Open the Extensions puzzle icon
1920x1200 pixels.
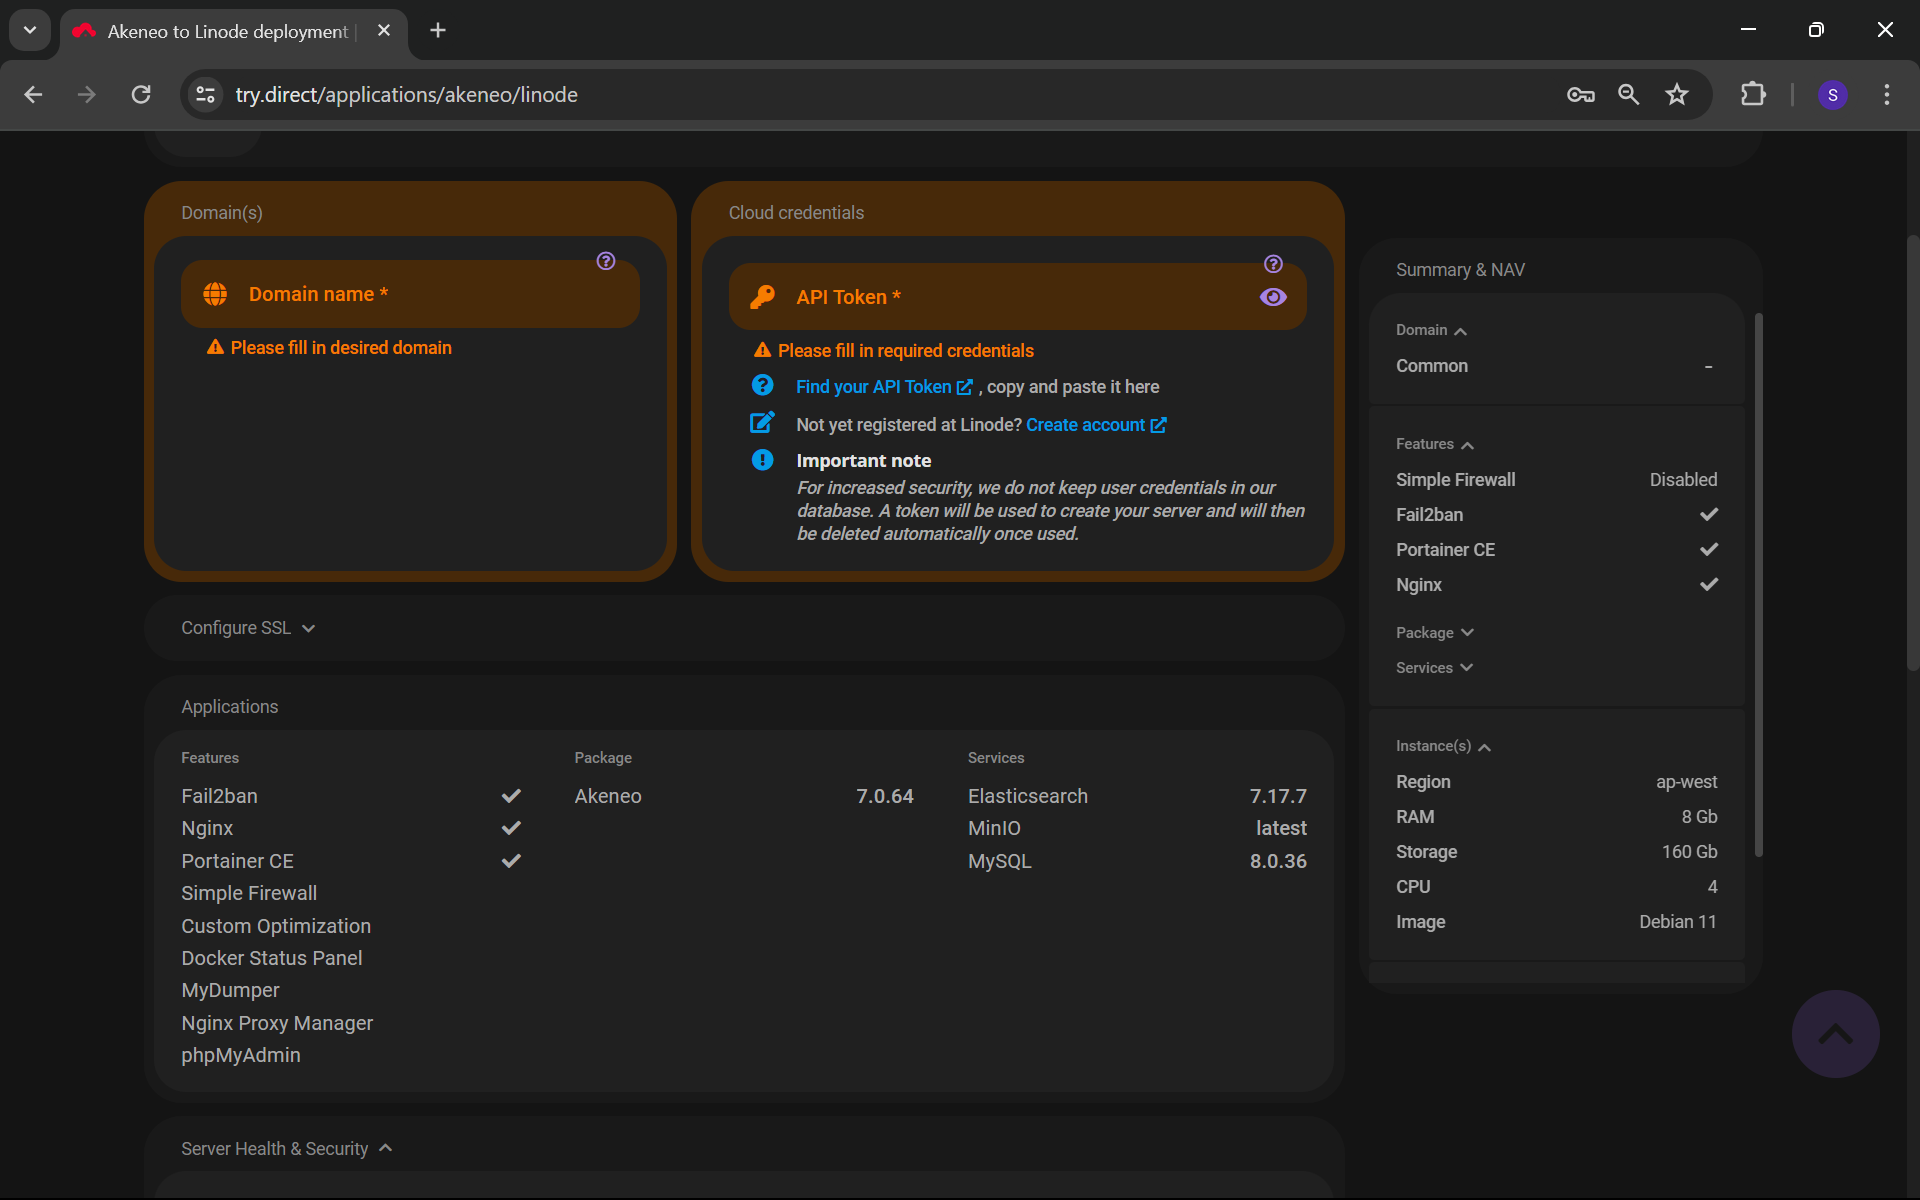(x=1753, y=94)
